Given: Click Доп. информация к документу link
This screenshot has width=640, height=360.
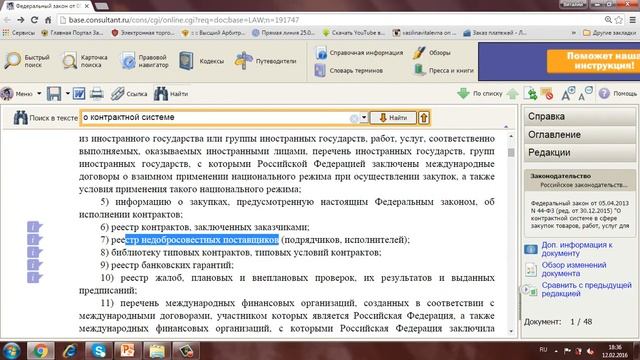Looking at the screenshot, I should click(577, 249).
